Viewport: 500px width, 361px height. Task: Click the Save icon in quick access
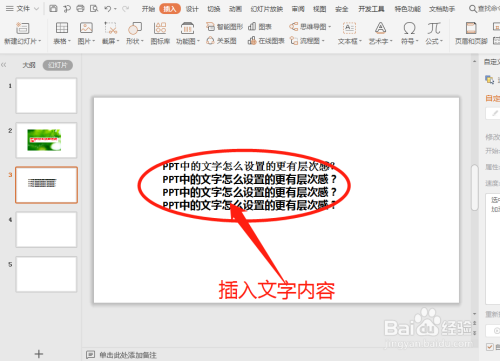(53, 8)
